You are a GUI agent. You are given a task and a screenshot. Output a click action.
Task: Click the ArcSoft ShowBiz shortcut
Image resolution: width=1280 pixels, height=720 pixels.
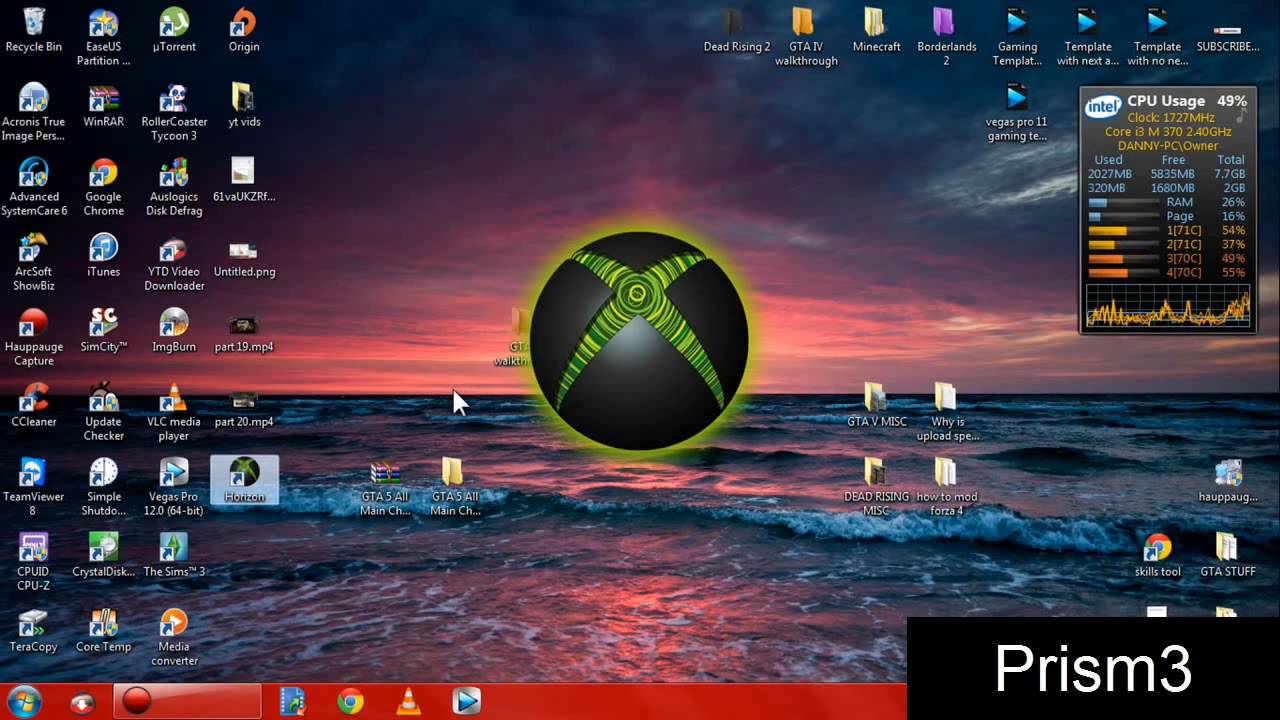coord(33,262)
